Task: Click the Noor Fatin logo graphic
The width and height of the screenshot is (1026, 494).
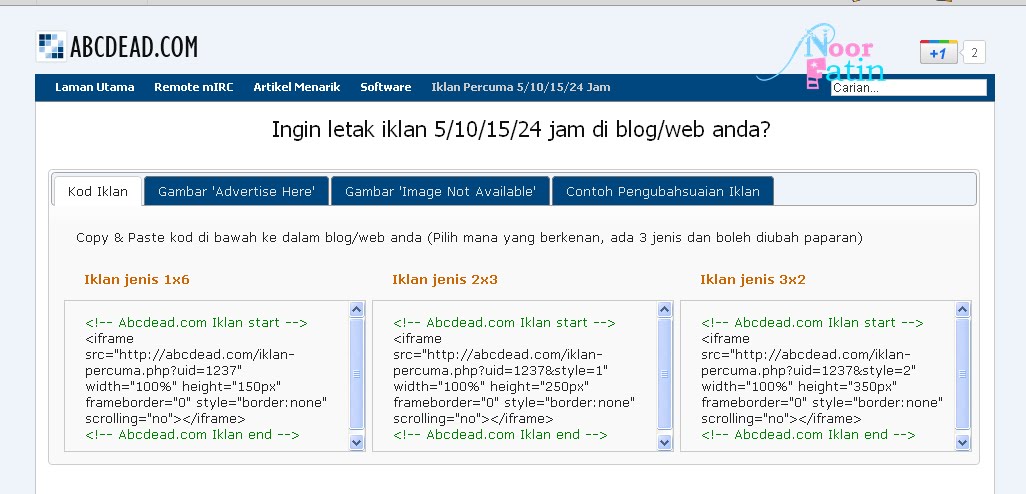Action: (x=822, y=54)
